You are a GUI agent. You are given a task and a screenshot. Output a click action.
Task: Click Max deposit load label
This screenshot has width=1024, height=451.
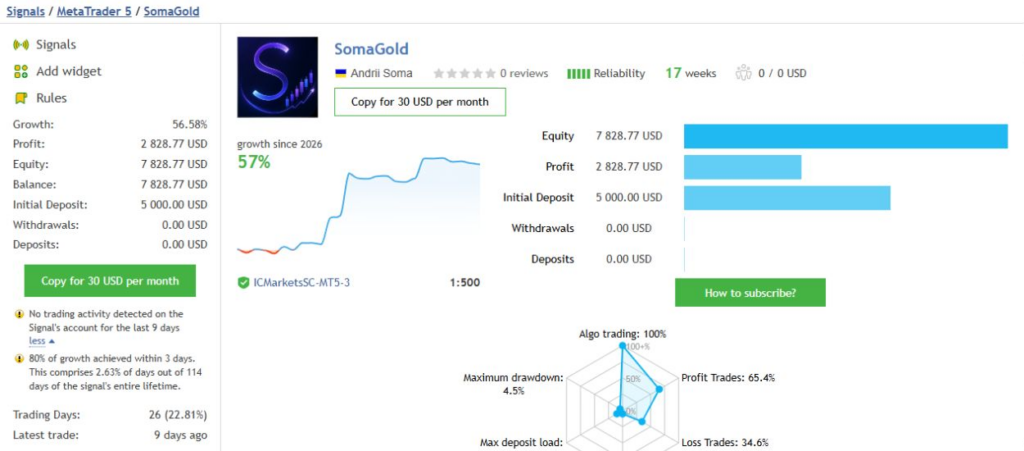(x=521, y=443)
